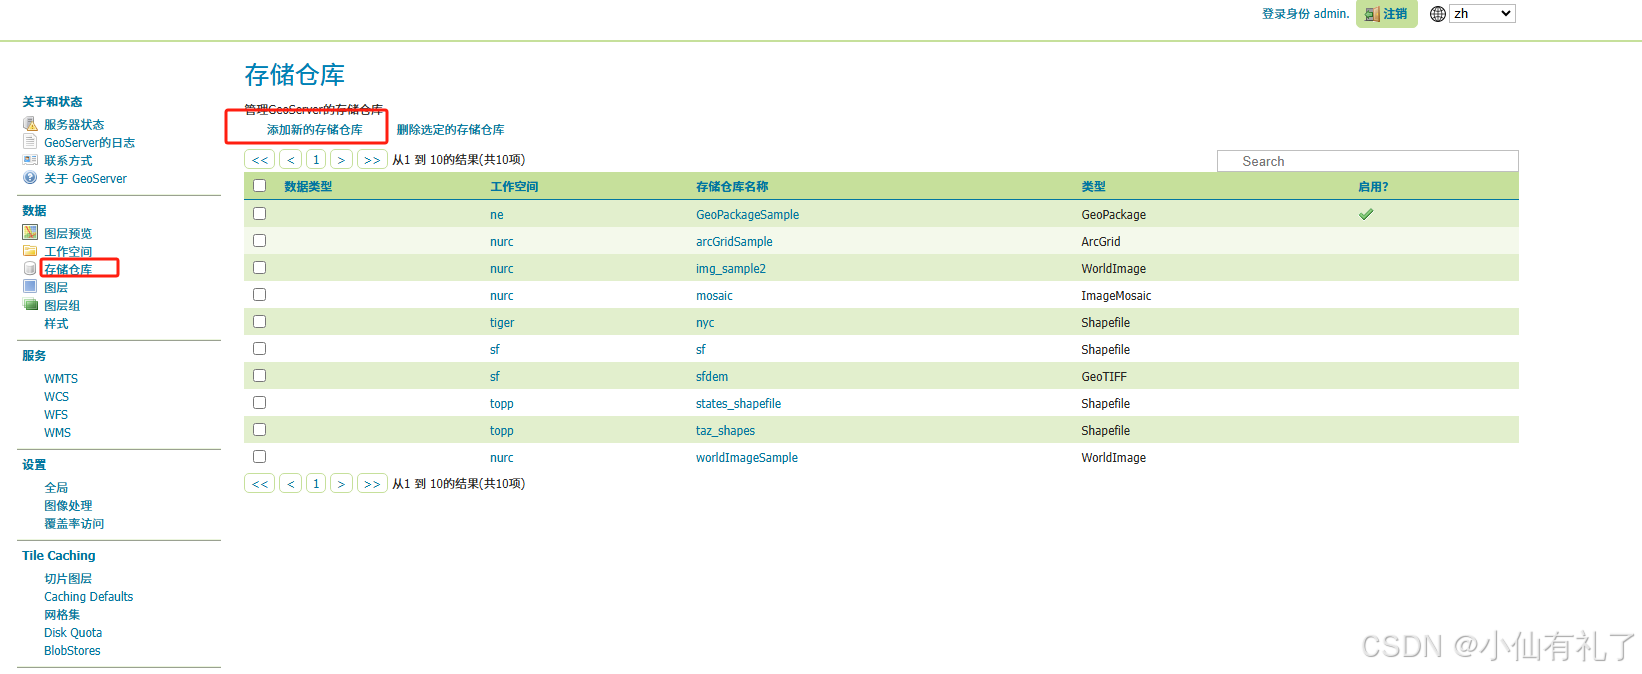Click the GeoServer logs document icon
1642x674 pixels.
coord(30,142)
